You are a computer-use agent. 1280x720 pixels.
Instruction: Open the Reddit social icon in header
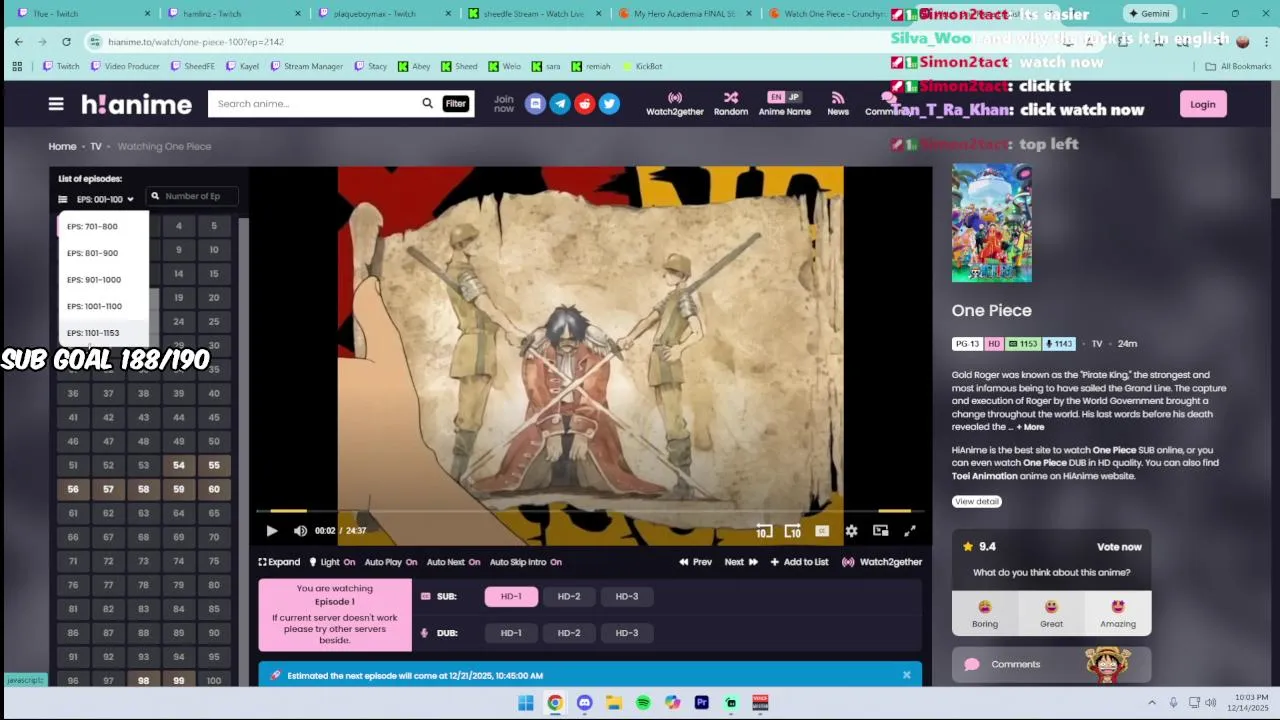[585, 104]
